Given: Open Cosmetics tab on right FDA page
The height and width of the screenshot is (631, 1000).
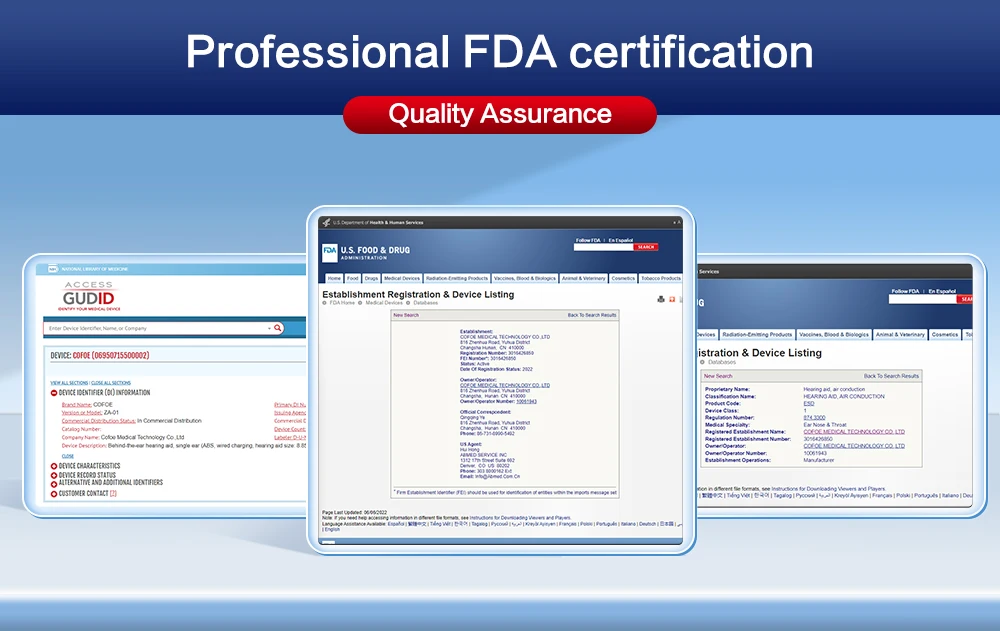Looking at the screenshot, I should (x=945, y=334).
